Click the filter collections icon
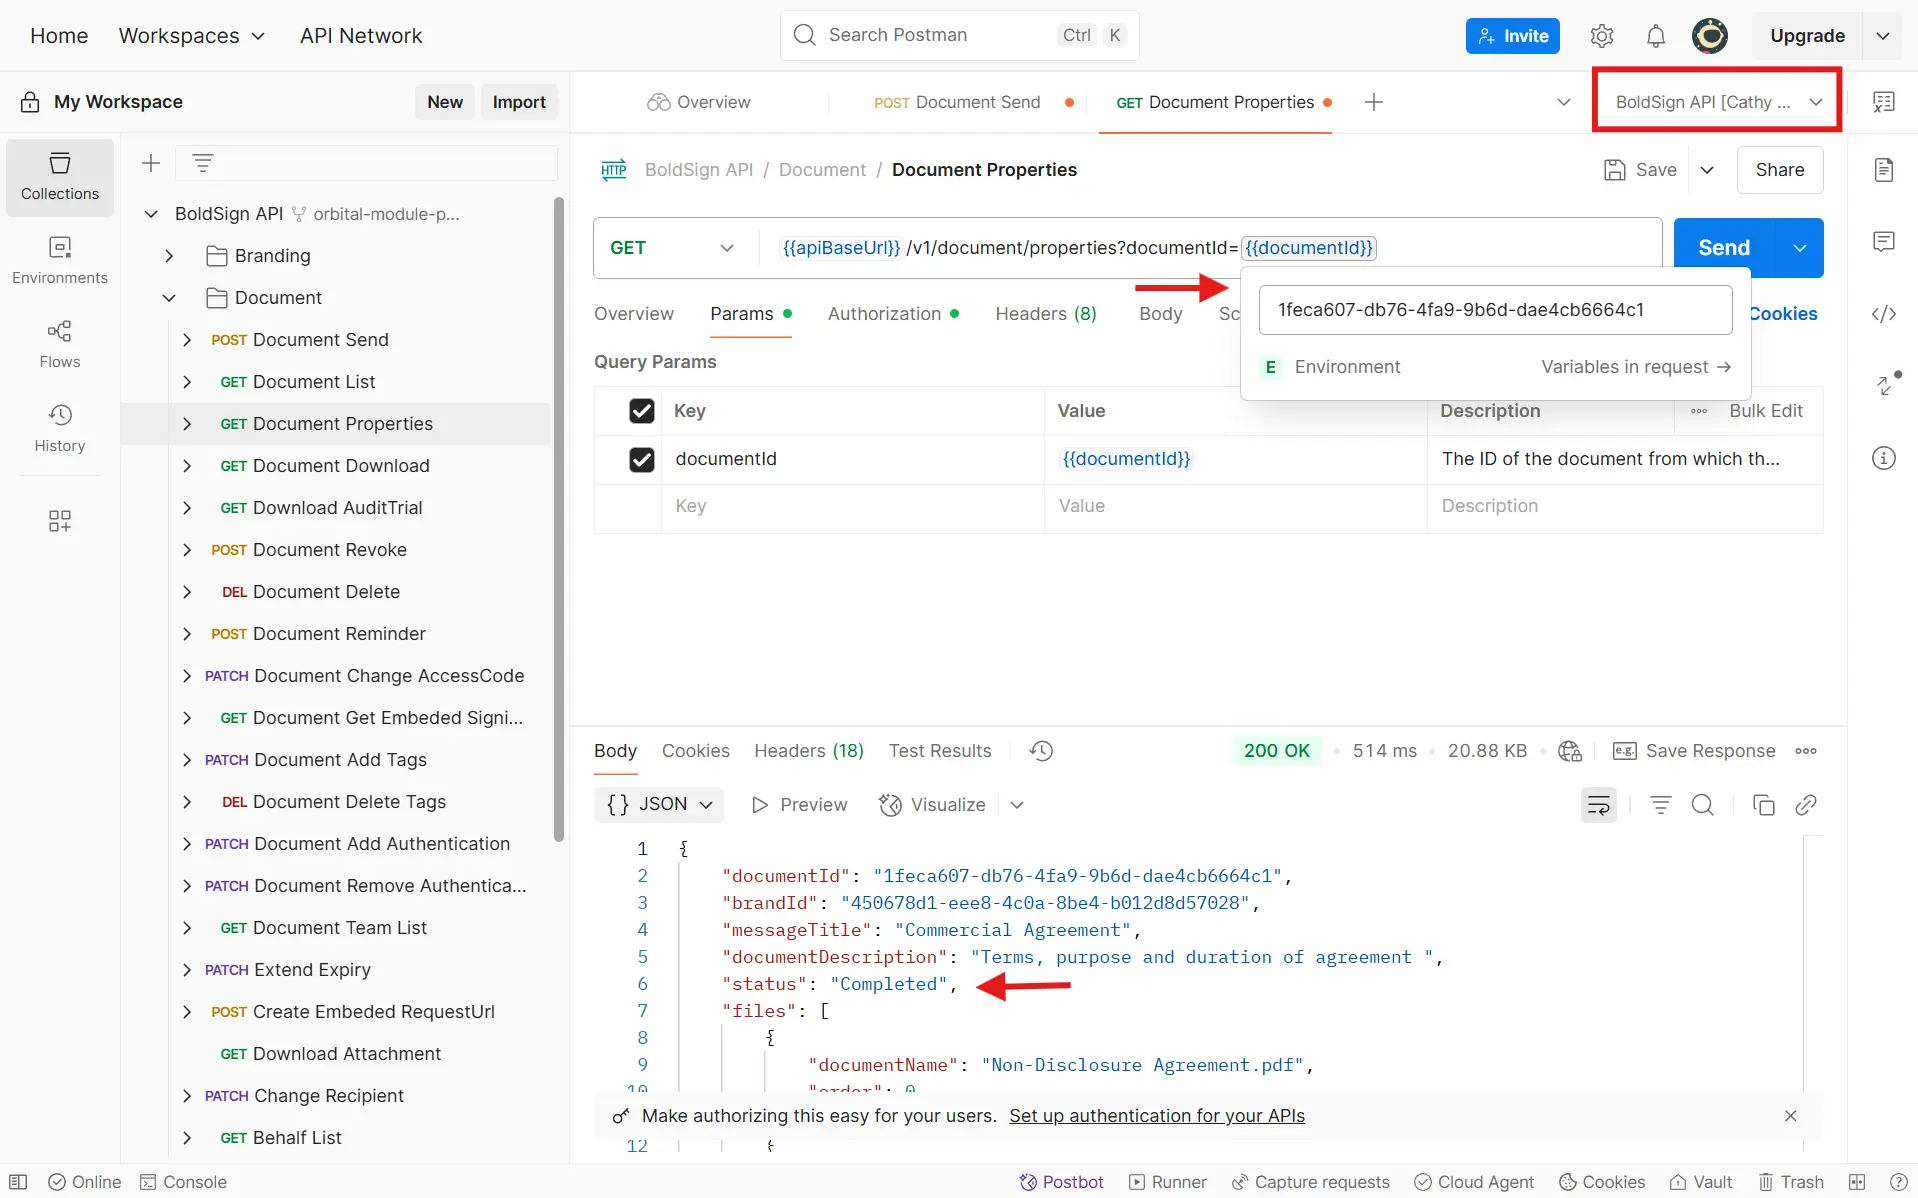 pos(203,163)
